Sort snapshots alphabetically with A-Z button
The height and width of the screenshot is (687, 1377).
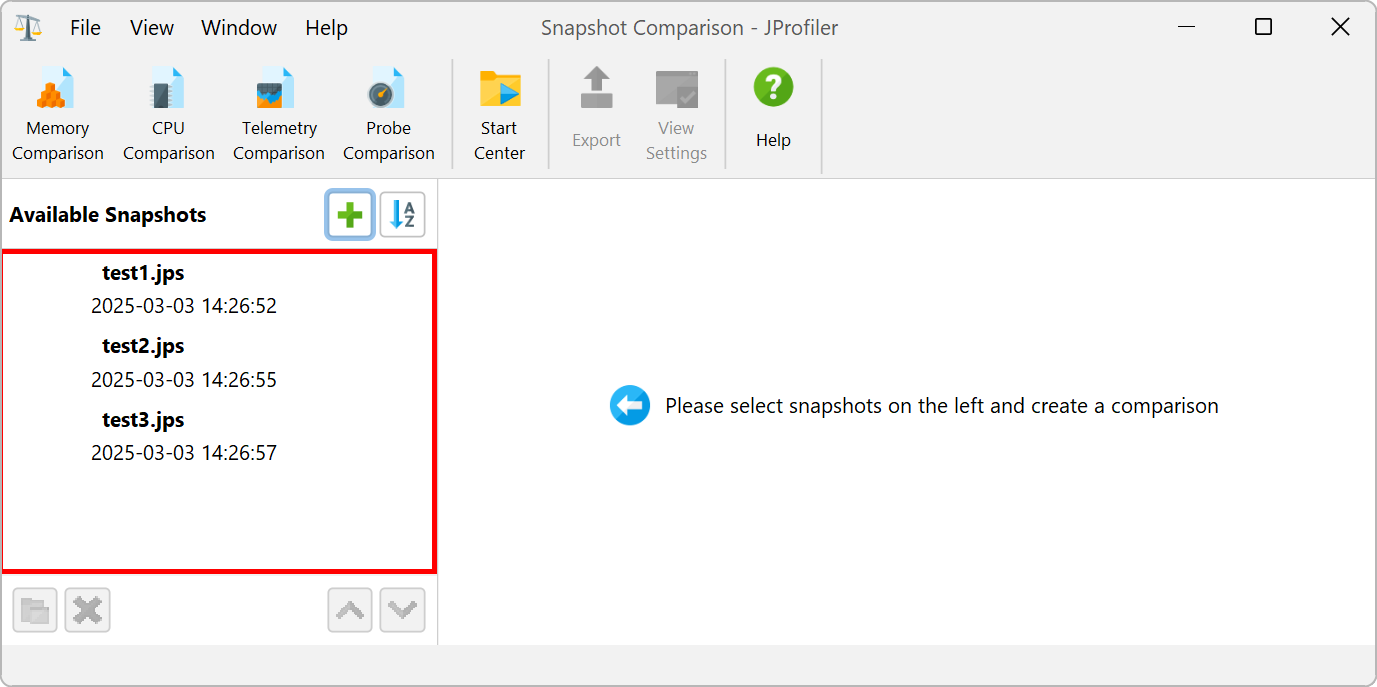pos(402,215)
